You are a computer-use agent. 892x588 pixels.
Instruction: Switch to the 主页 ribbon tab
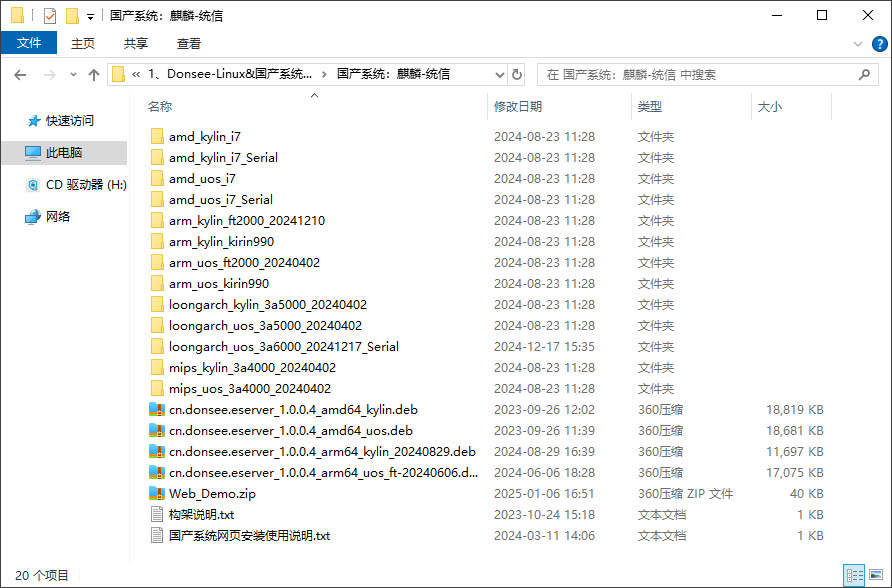(82, 43)
